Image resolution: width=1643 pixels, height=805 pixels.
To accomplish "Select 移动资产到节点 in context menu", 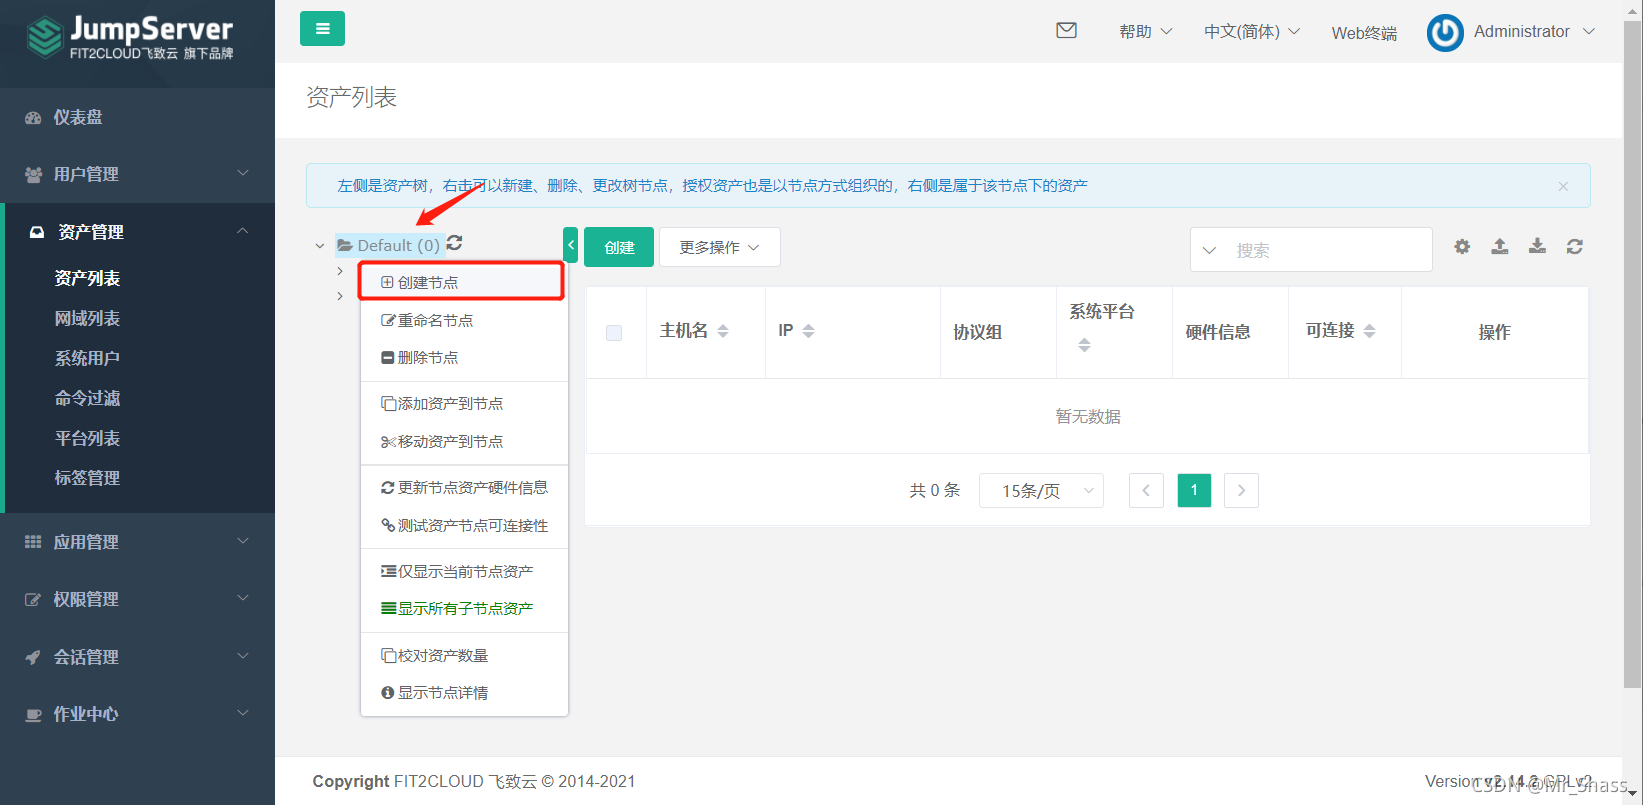I will 464,441.
